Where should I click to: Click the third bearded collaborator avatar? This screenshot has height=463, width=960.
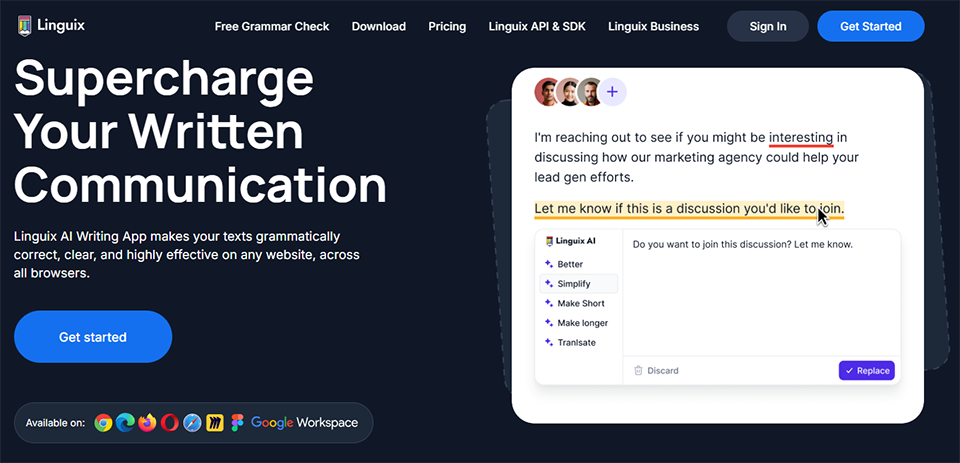(x=590, y=92)
